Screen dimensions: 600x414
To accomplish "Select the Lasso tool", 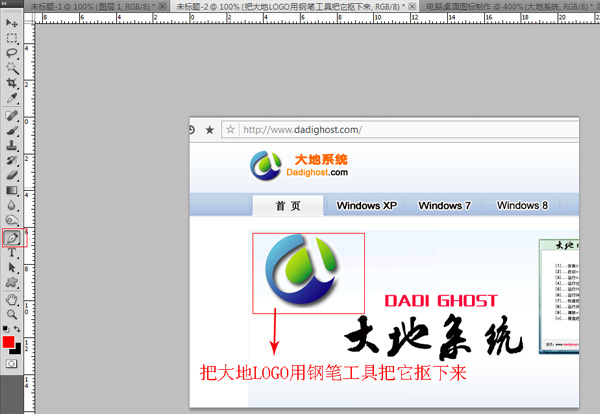I will tap(12, 53).
